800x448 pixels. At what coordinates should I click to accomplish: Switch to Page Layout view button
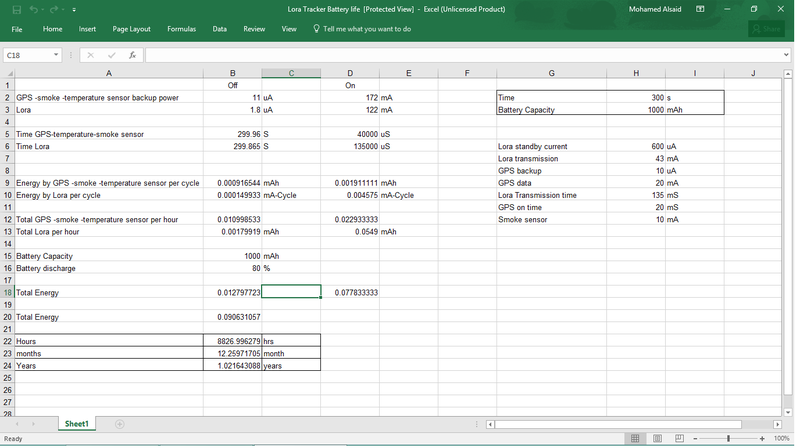tap(656, 438)
